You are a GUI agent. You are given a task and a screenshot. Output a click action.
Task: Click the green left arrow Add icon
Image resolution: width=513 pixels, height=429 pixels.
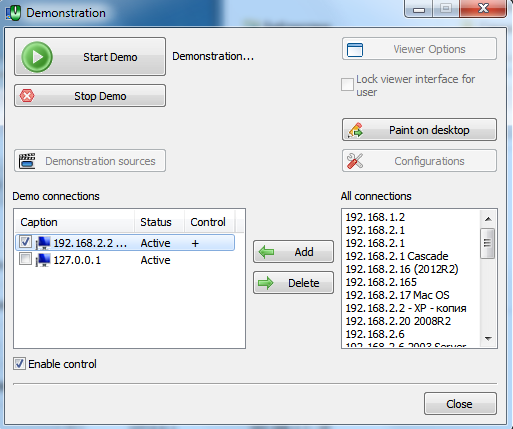coord(266,252)
